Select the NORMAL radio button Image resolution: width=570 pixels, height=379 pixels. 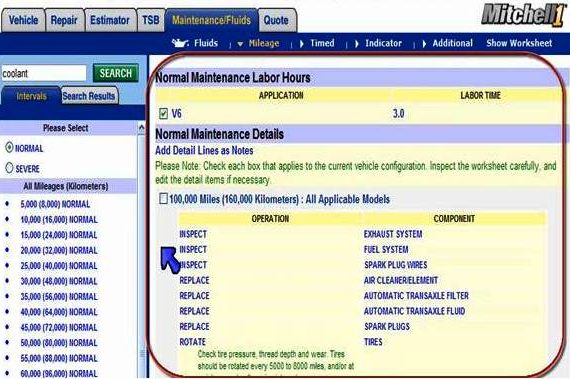click(x=9, y=147)
